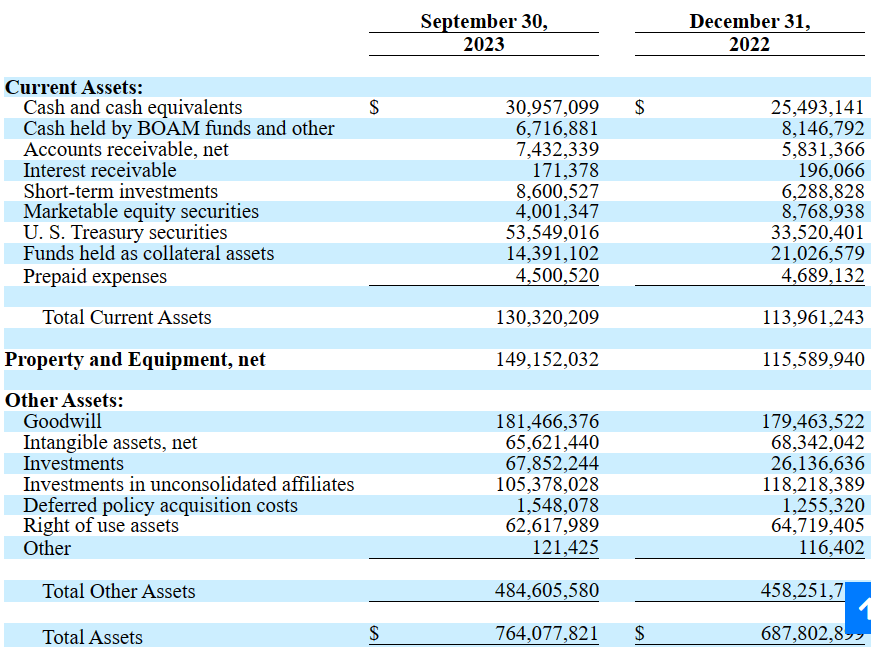Select the Cash held by BOAM funds row label
This screenshot has width=871, height=647.
coord(179,129)
